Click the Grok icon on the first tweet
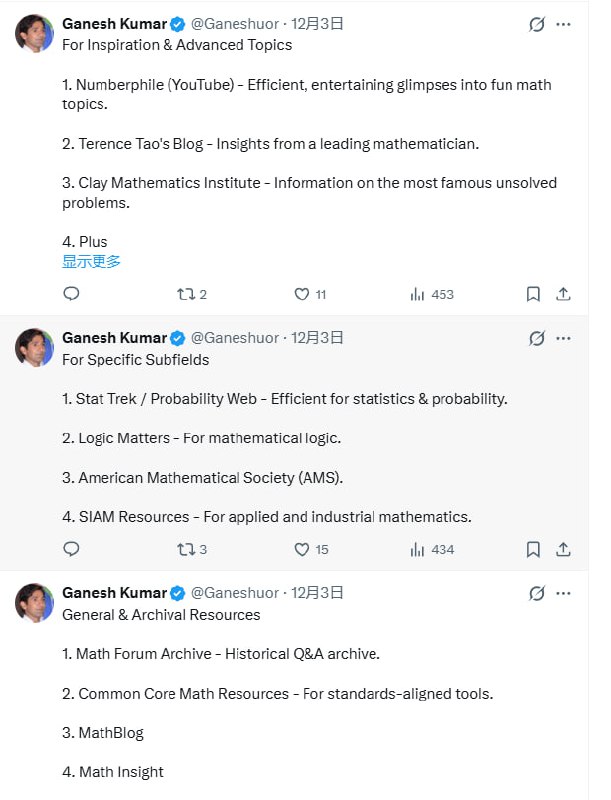The height and width of the screenshot is (800, 611). [x=537, y=24]
